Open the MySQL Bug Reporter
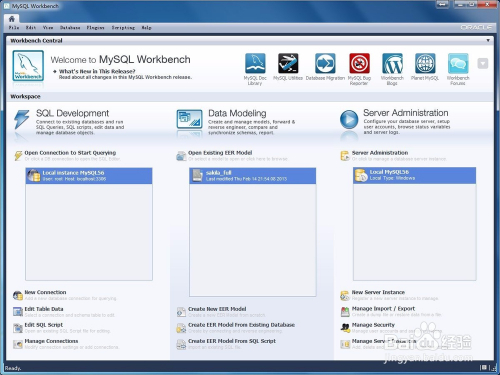 [359, 63]
